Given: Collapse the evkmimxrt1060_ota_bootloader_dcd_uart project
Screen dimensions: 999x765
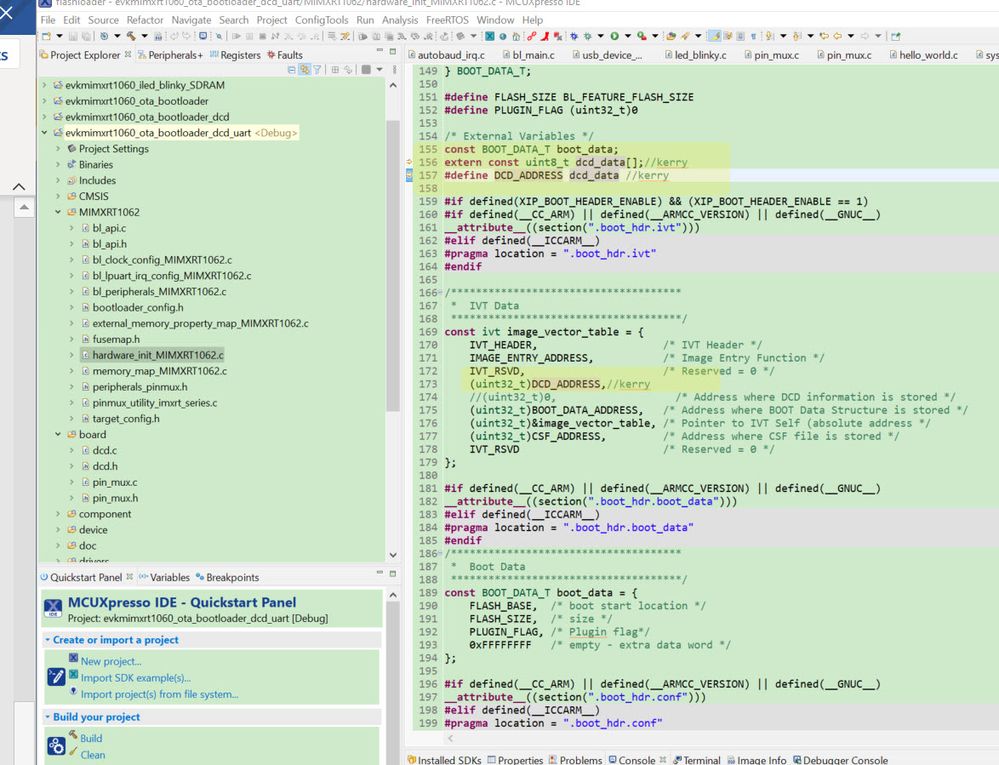Looking at the screenshot, I should [x=44, y=133].
